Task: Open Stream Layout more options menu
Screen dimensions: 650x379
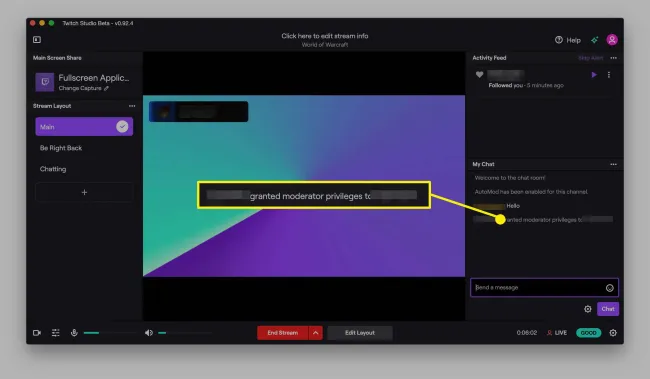Action: 132,106
